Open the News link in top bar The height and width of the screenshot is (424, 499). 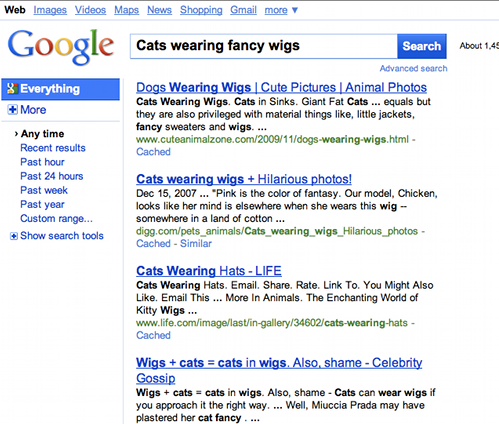point(159,10)
